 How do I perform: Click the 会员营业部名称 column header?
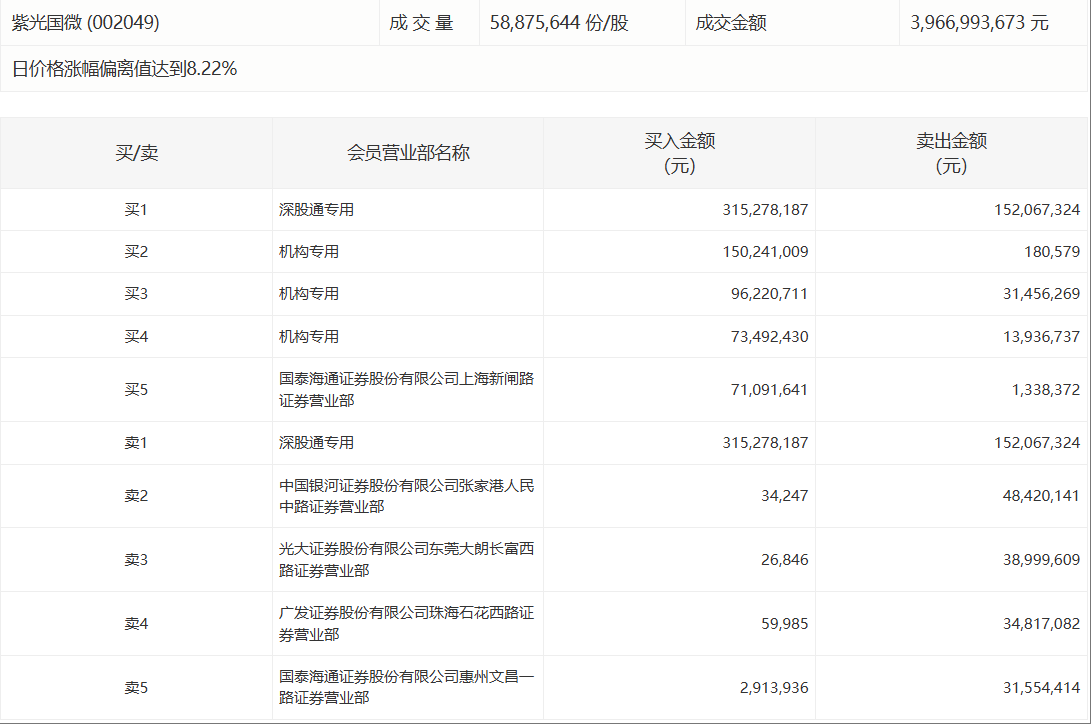coord(408,153)
